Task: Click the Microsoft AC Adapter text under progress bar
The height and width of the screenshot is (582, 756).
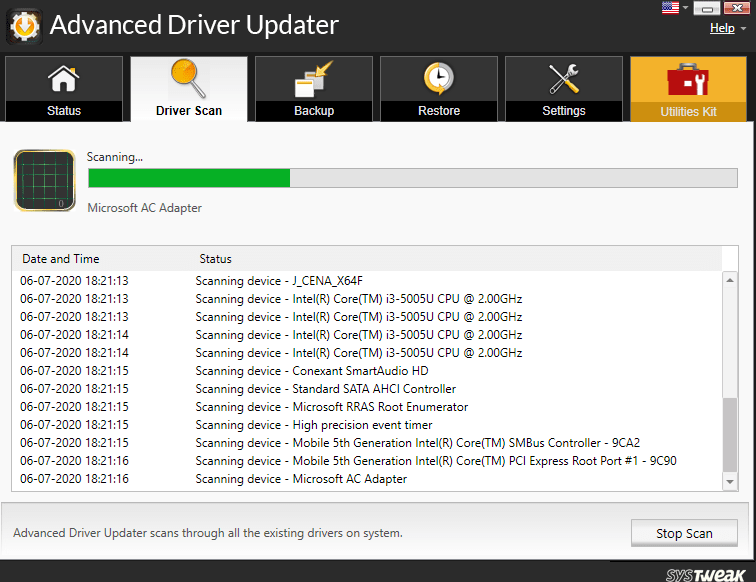Action: pyautogui.click(x=145, y=208)
